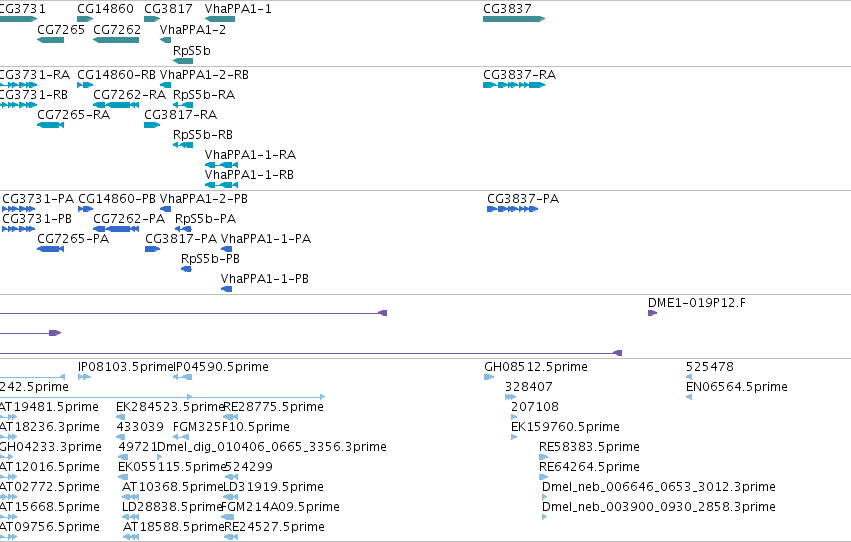Click the 524299 EST label
851x542 pixels.
249,467
